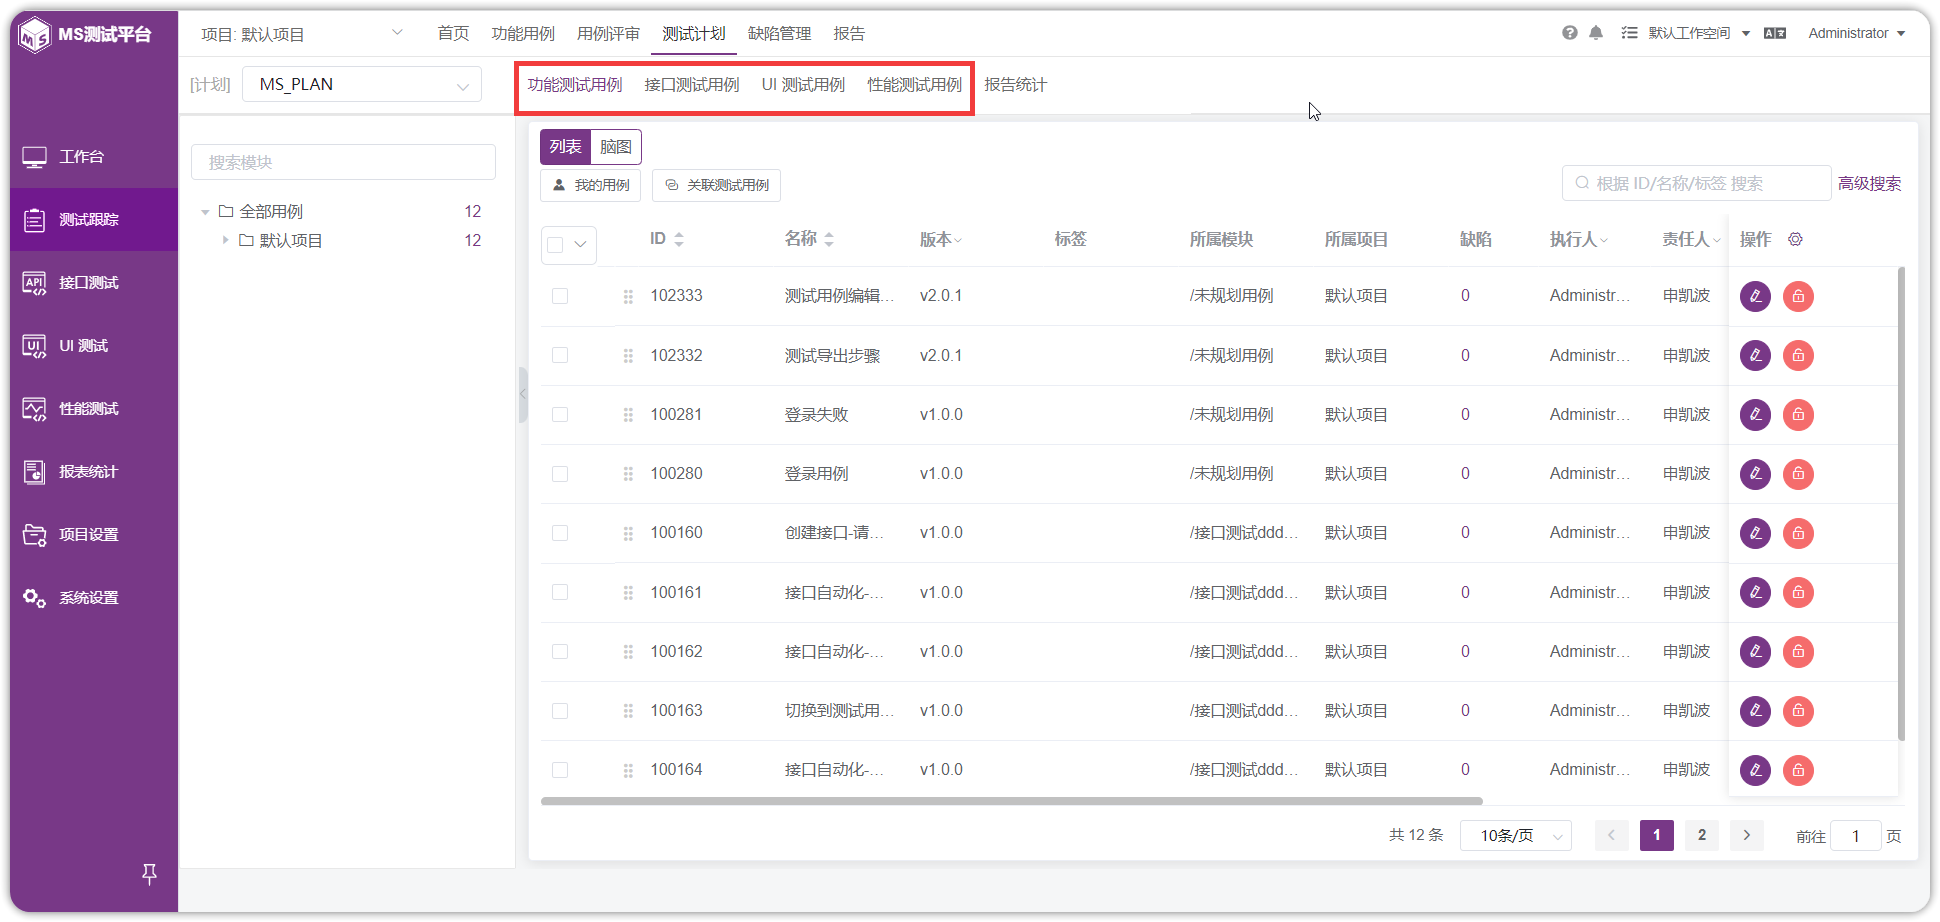Go to 缺陷管理 in top menu
The height and width of the screenshot is (922, 1940).
pyautogui.click(x=780, y=34)
